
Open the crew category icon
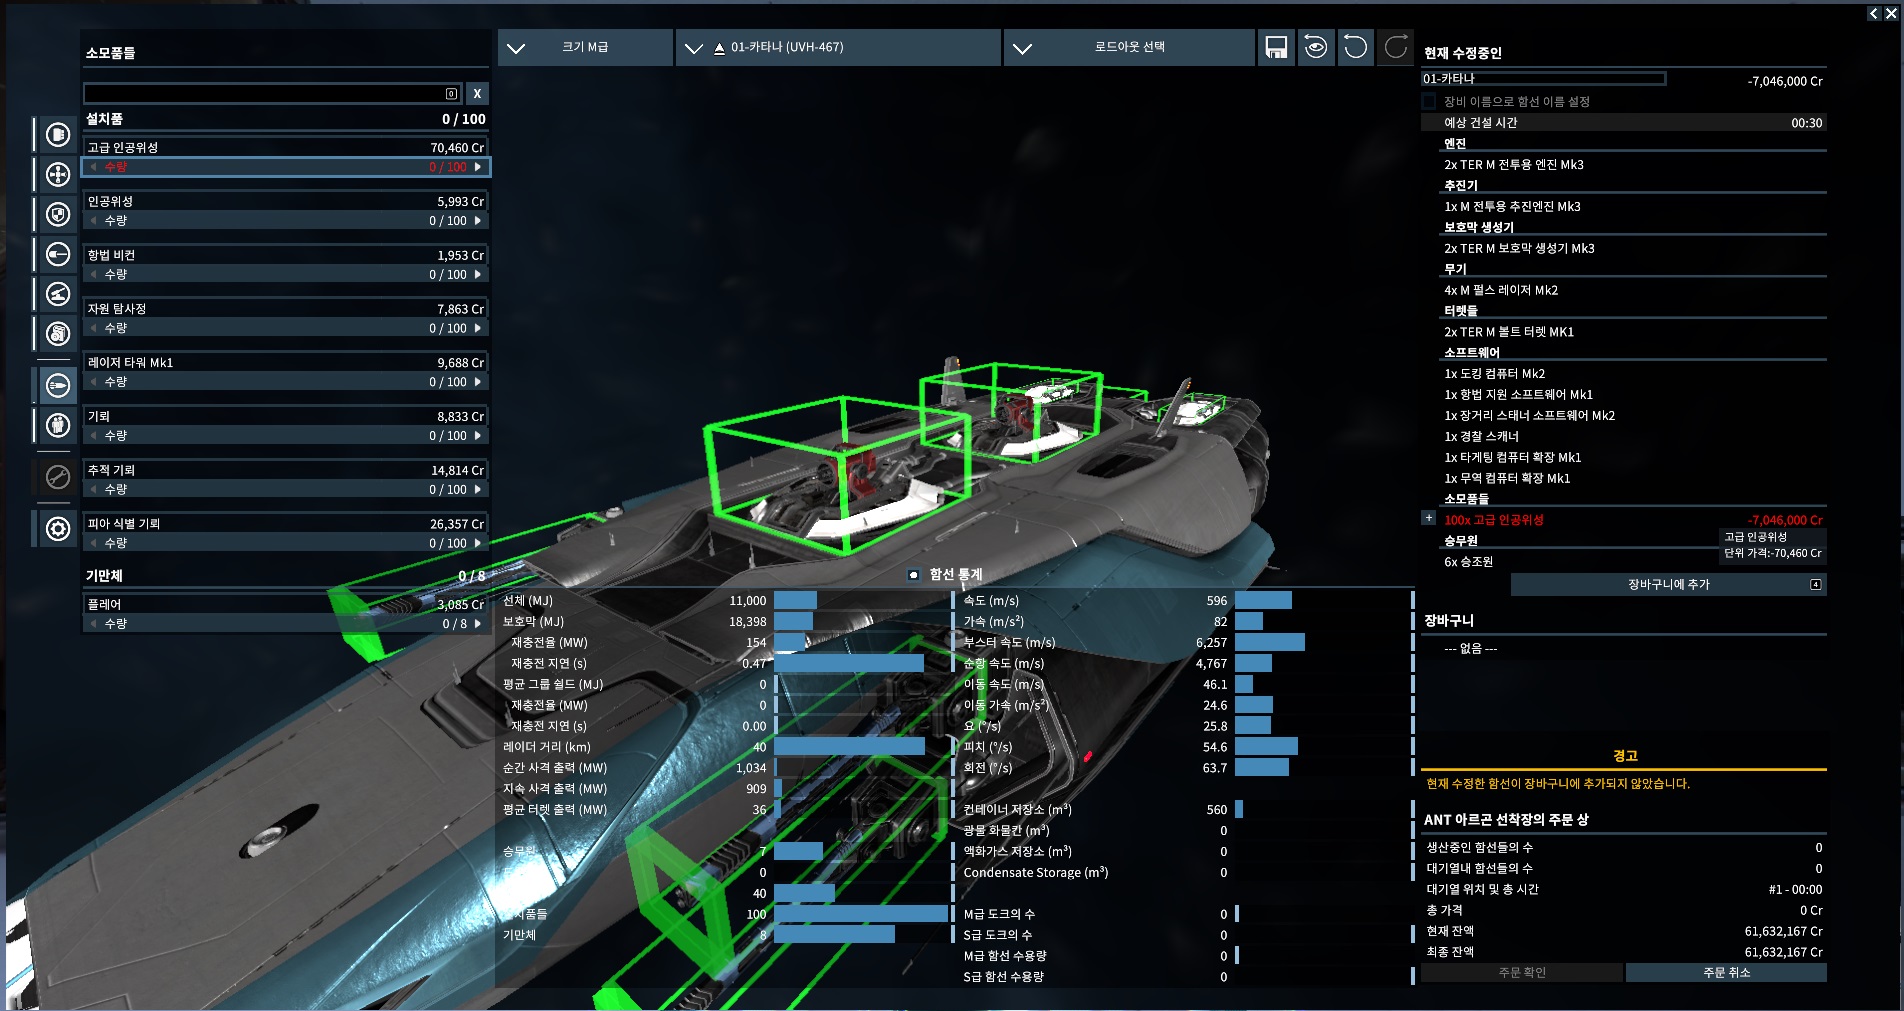58,425
